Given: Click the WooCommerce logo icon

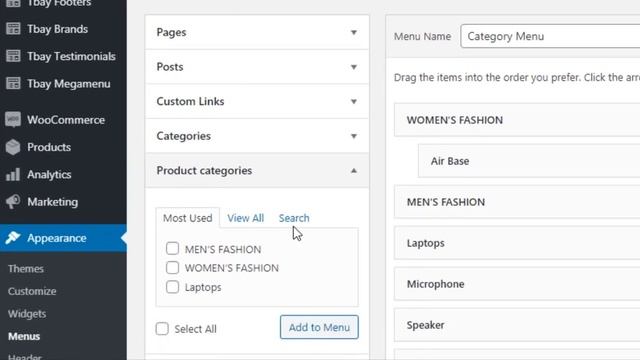Looking at the screenshot, I should coord(13,120).
